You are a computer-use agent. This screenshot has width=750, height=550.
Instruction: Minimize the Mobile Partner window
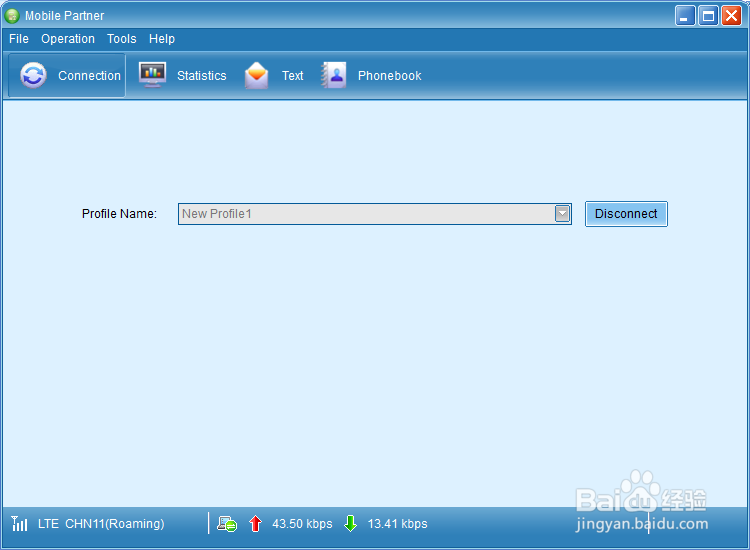coord(685,16)
